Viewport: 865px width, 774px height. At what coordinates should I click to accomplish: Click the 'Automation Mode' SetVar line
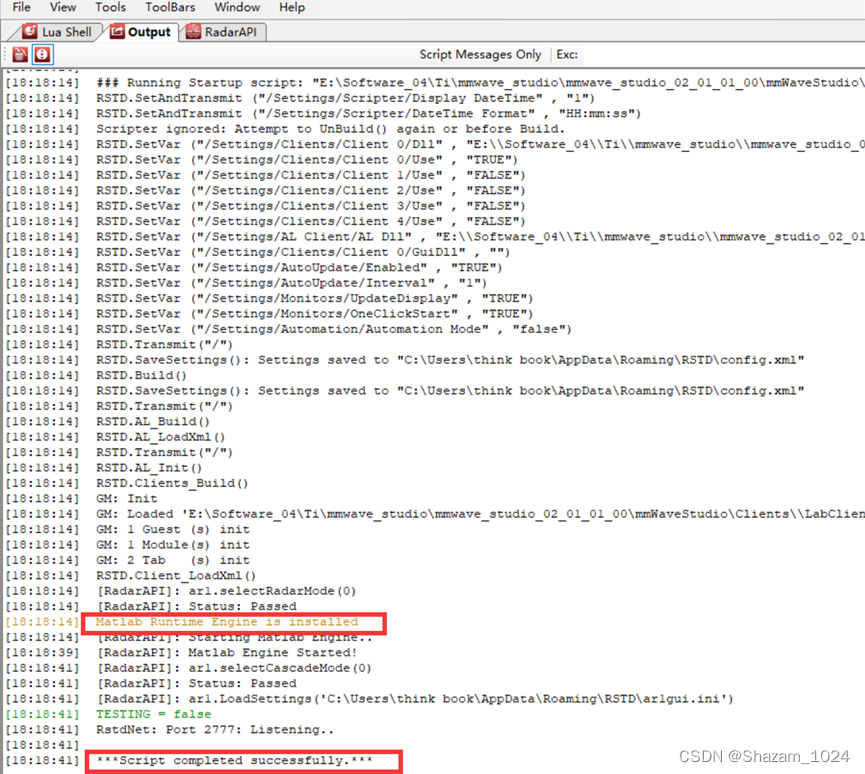[334, 329]
